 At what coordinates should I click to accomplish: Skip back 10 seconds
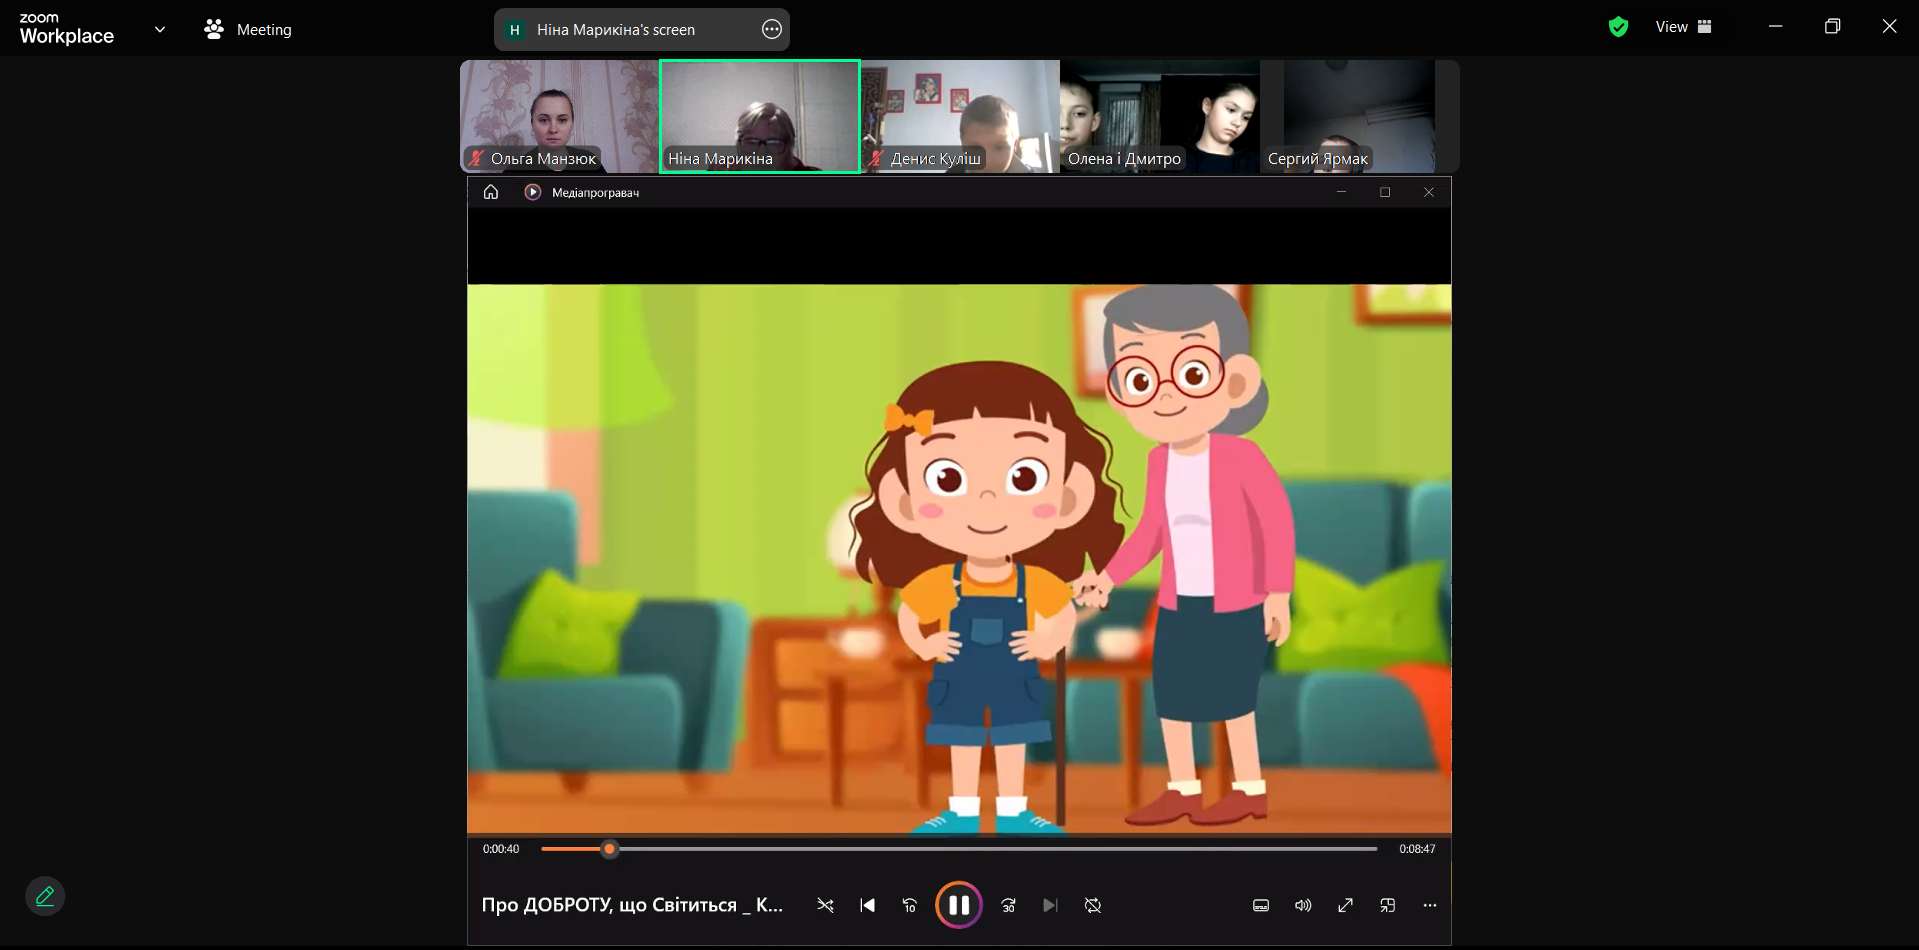[909, 905]
